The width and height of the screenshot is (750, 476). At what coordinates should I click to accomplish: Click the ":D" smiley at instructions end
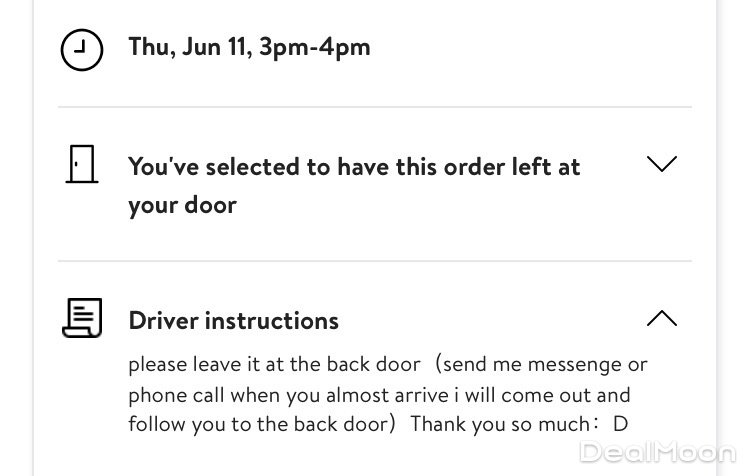612,423
